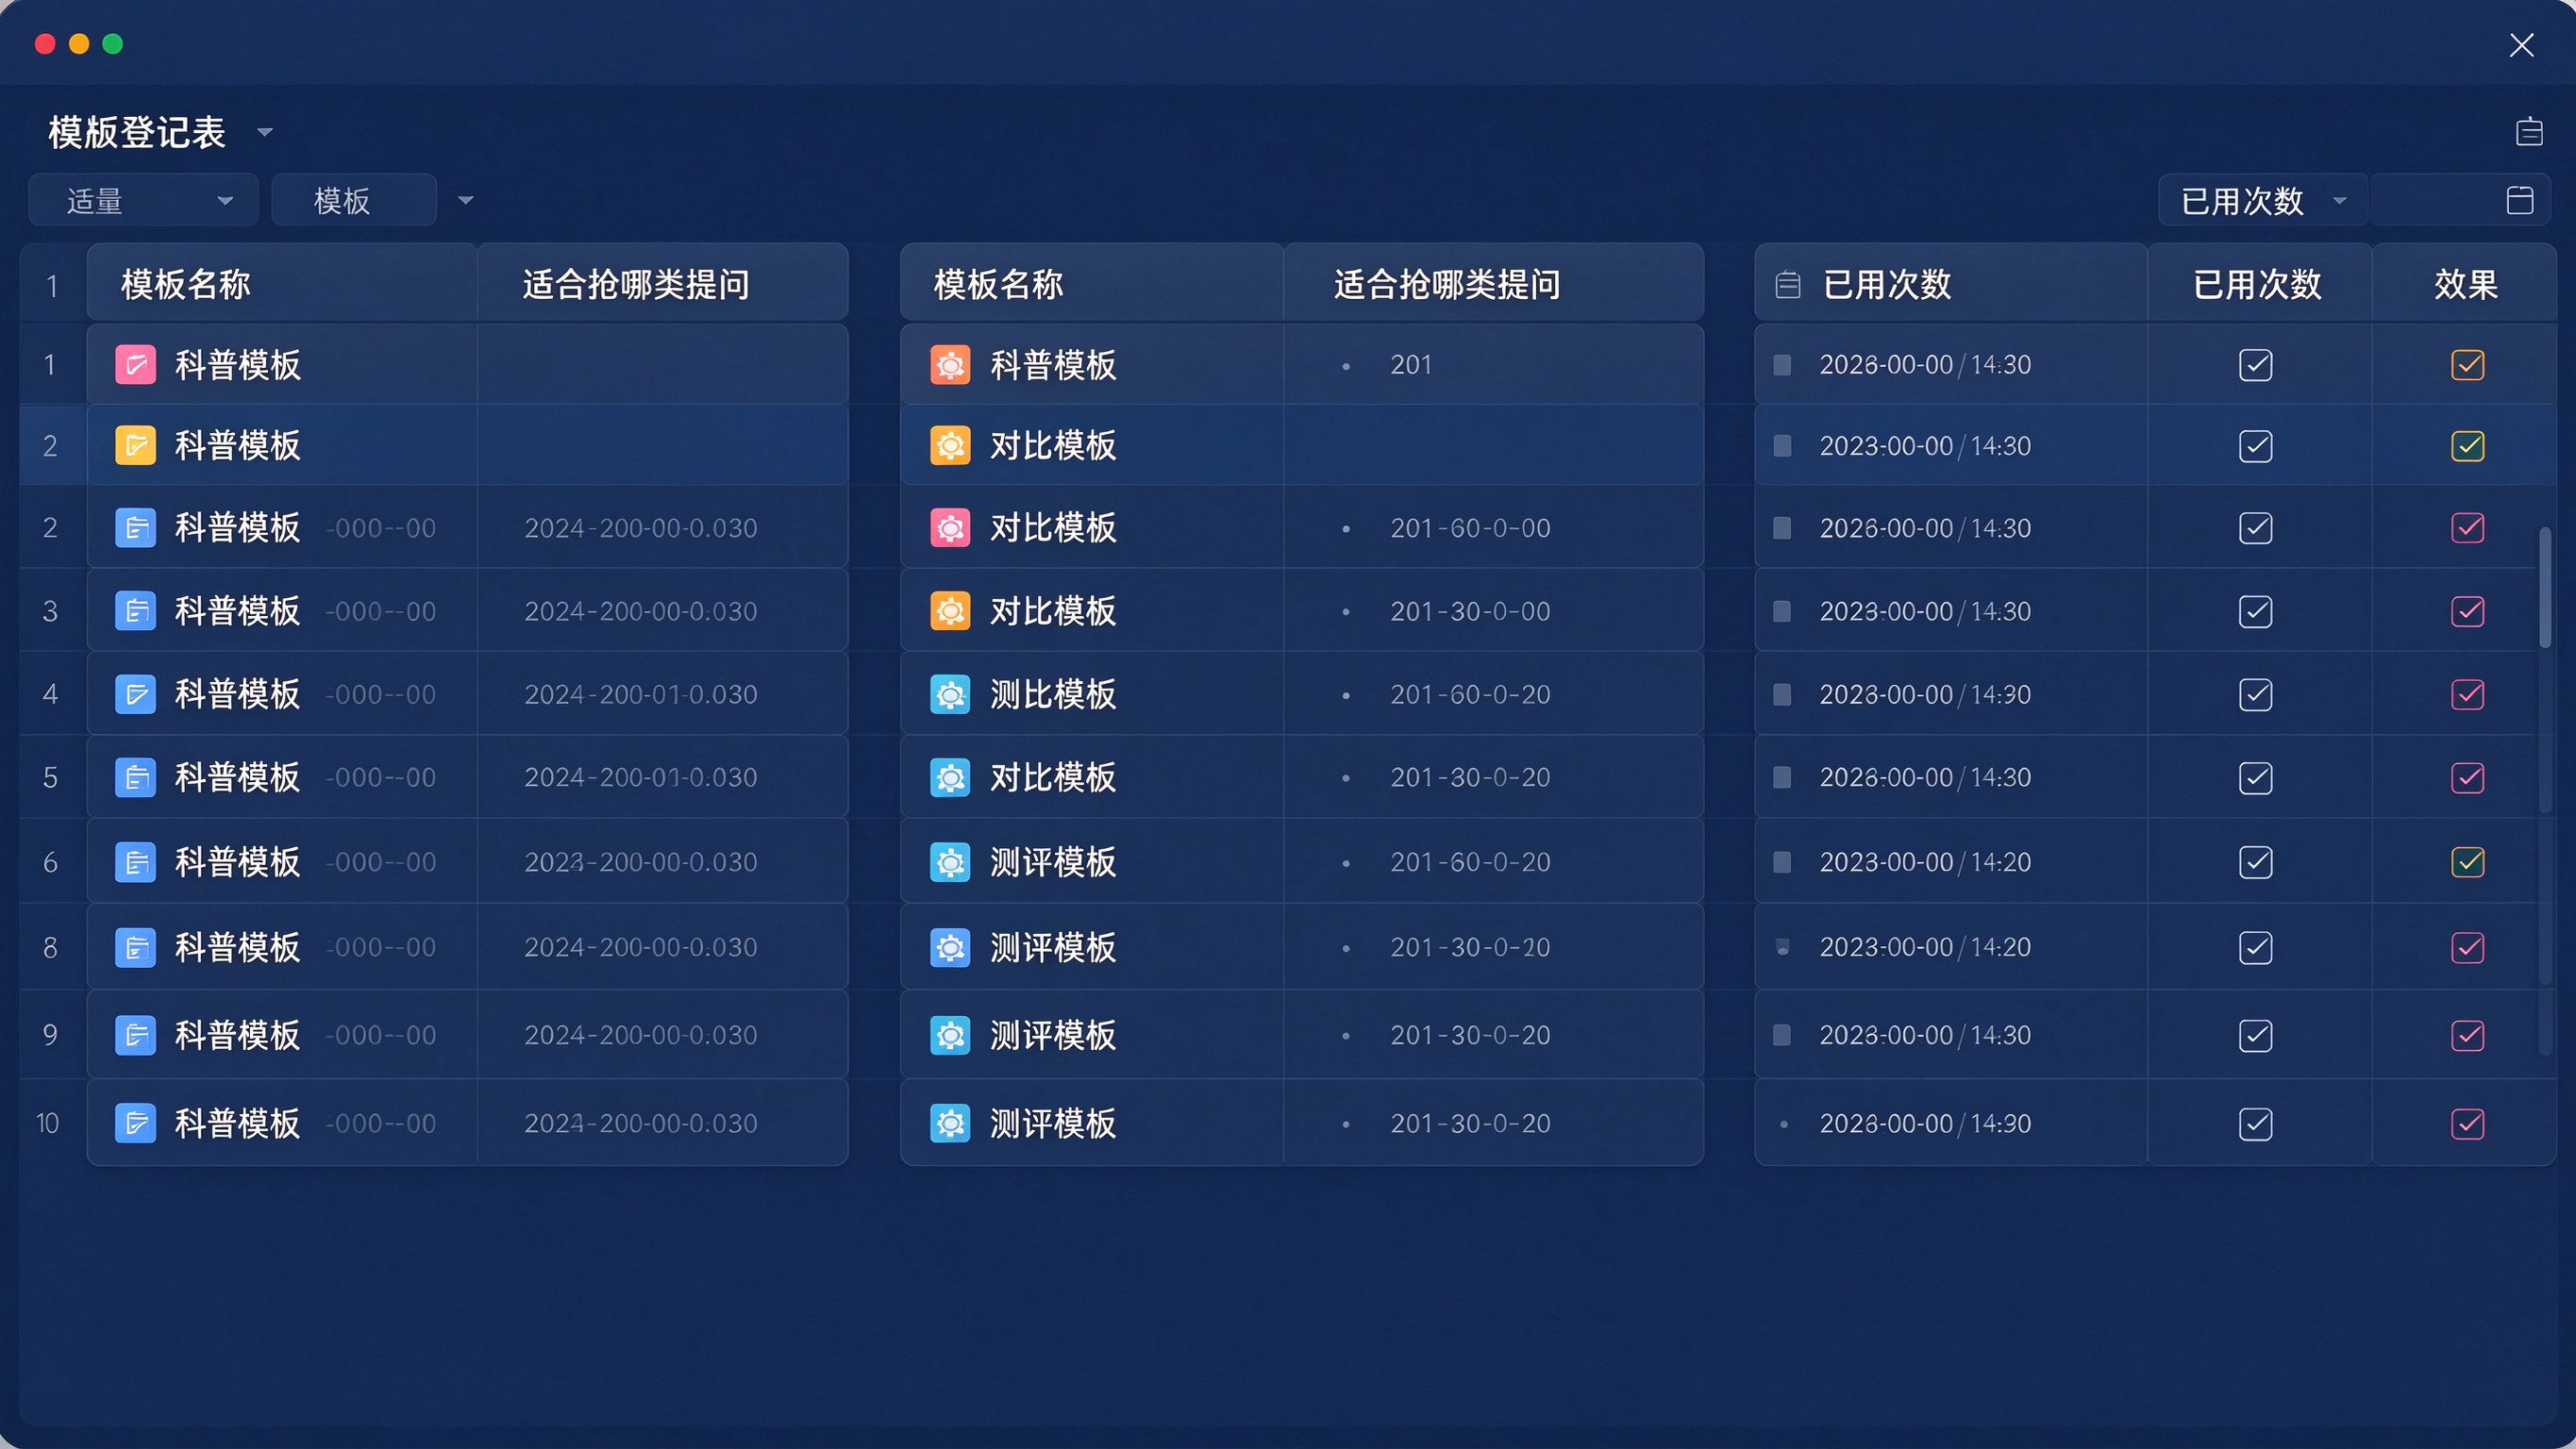Open the clipboard icon beside the title bar area
Screen dimensions: 2576x1449
(x=2529, y=131)
